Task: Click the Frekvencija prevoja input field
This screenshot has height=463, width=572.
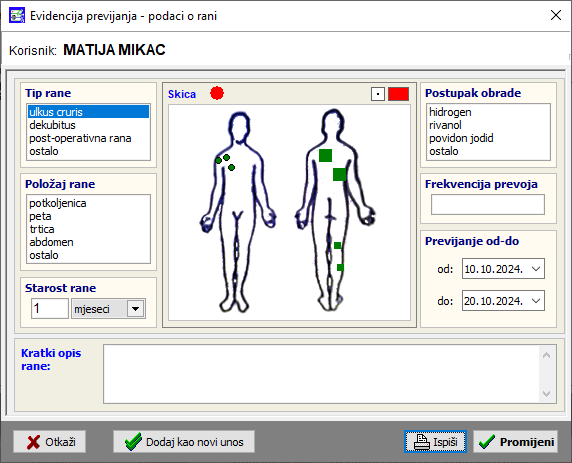Action: (488, 205)
